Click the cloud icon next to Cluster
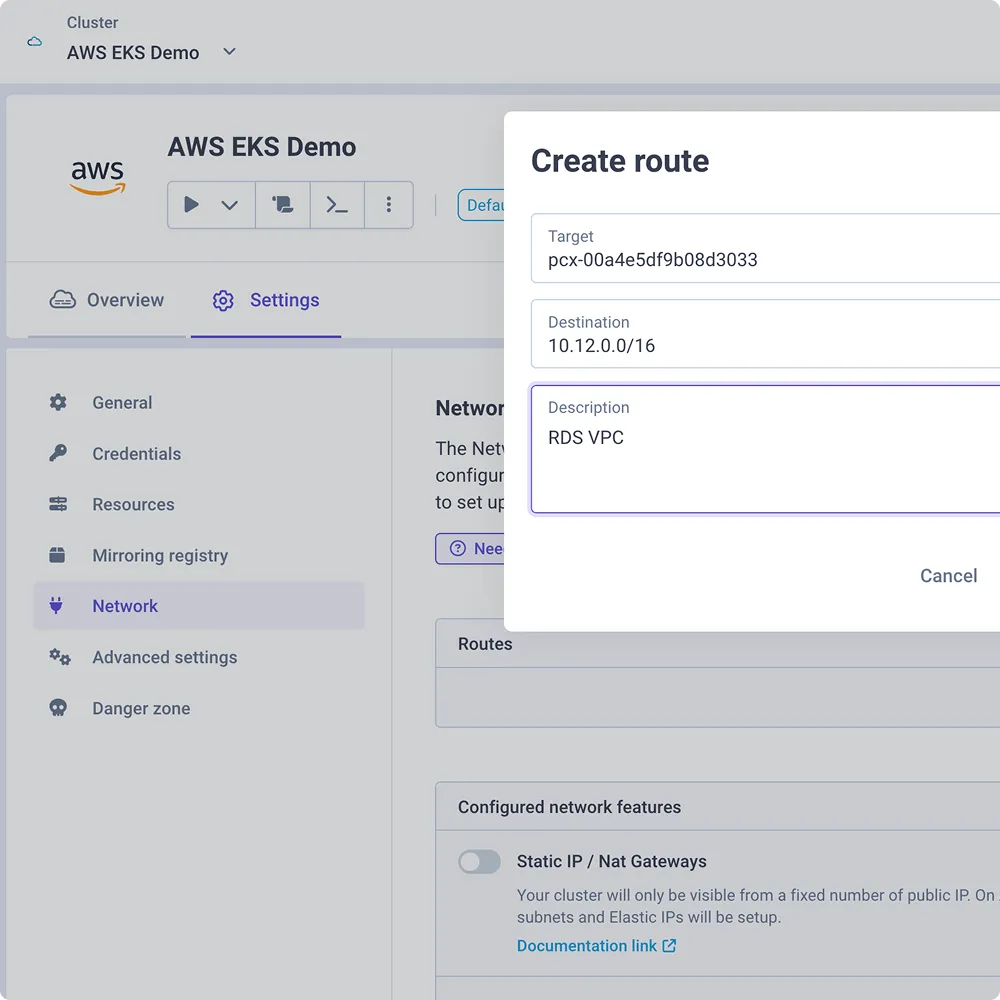The width and height of the screenshot is (1000, 1000). coord(34,41)
